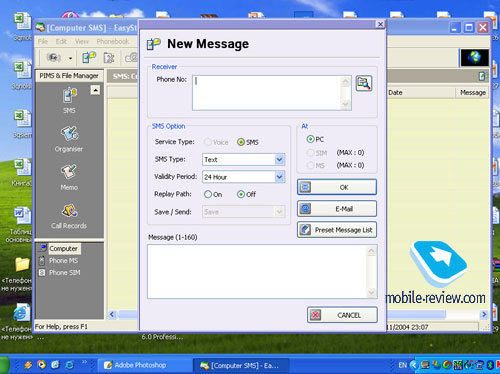Click inside the Message text area
Viewport: 500px width, 374px height.
[257, 271]
